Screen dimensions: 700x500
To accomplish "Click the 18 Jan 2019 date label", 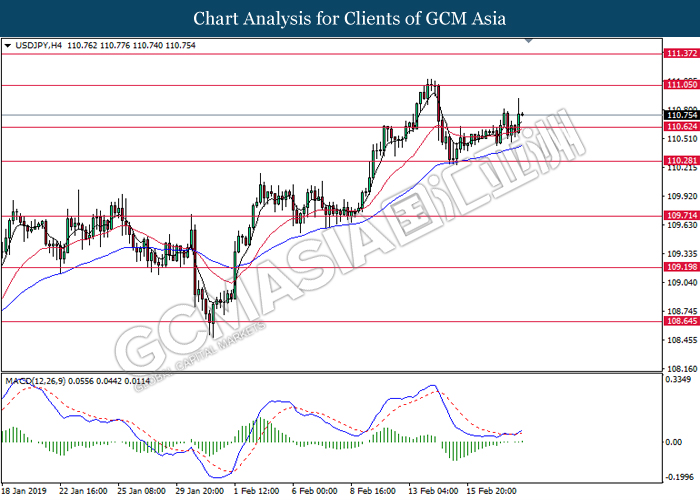I will (x=24, y=491).
